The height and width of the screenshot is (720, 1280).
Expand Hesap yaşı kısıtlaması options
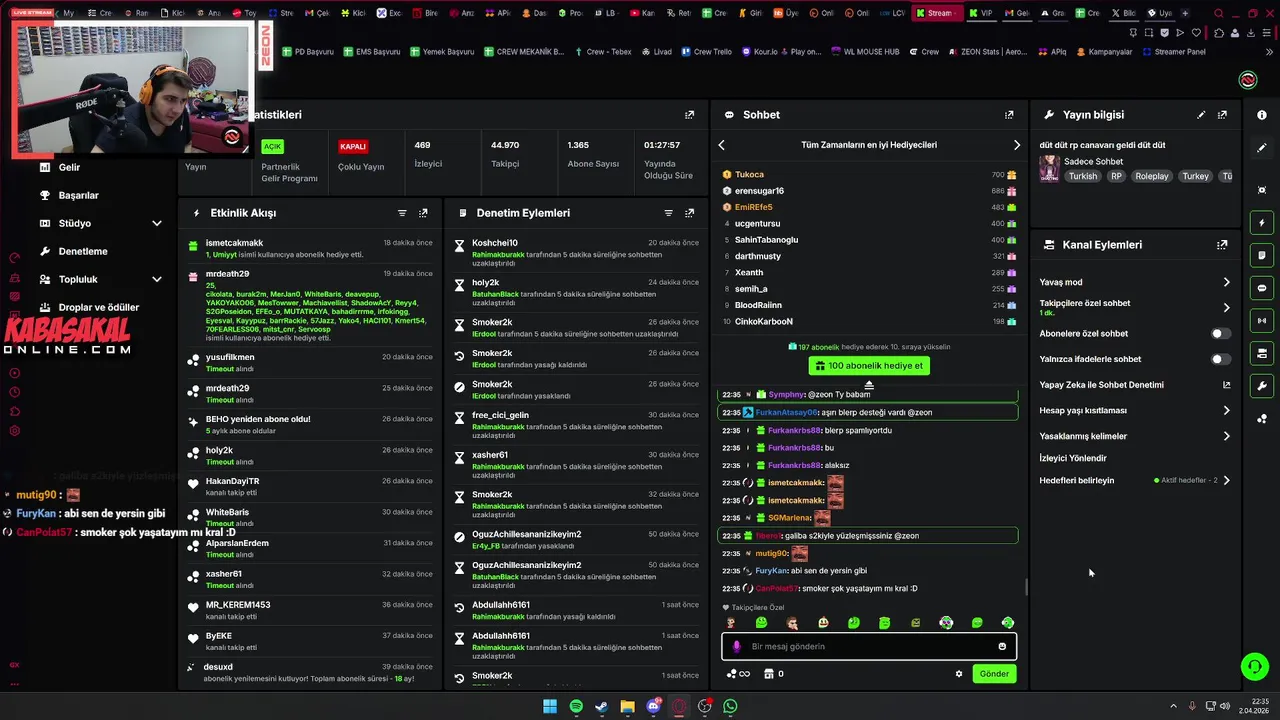(x=1227, y=410)
